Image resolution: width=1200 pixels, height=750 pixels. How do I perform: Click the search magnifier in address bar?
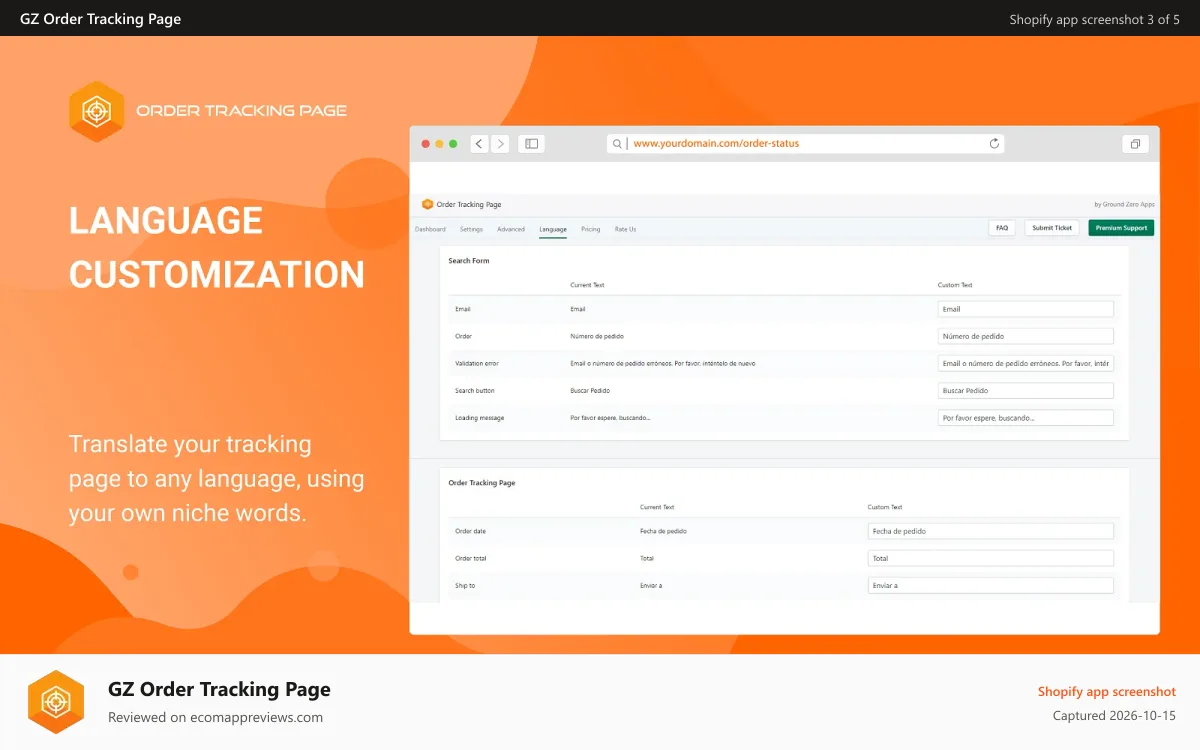pyautogui.click(x=619, y=144)
